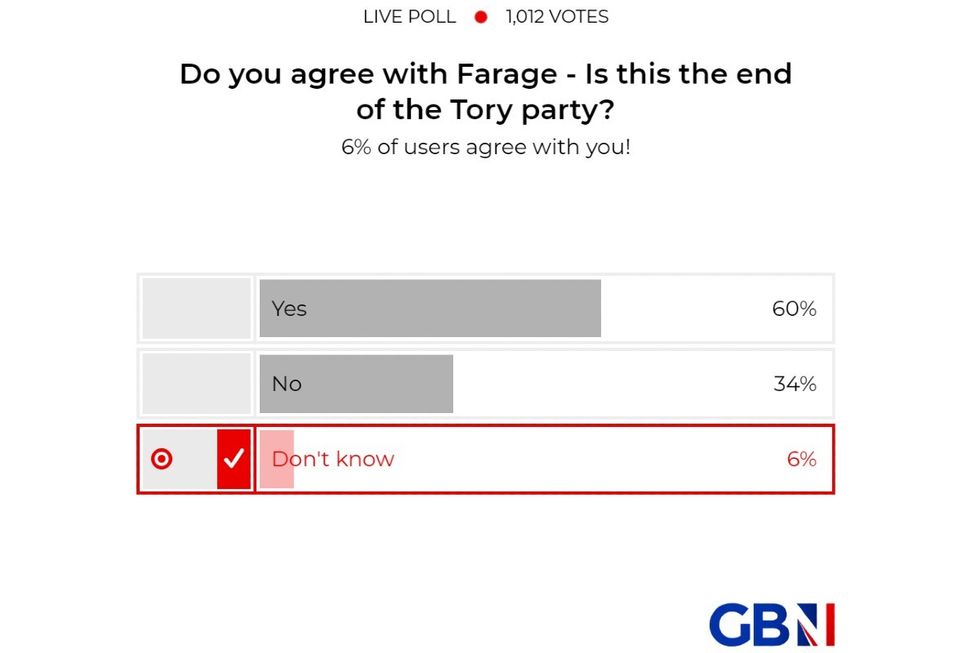Click the pink Don't know bar
The image size is (980, 653).
[275, 459]
